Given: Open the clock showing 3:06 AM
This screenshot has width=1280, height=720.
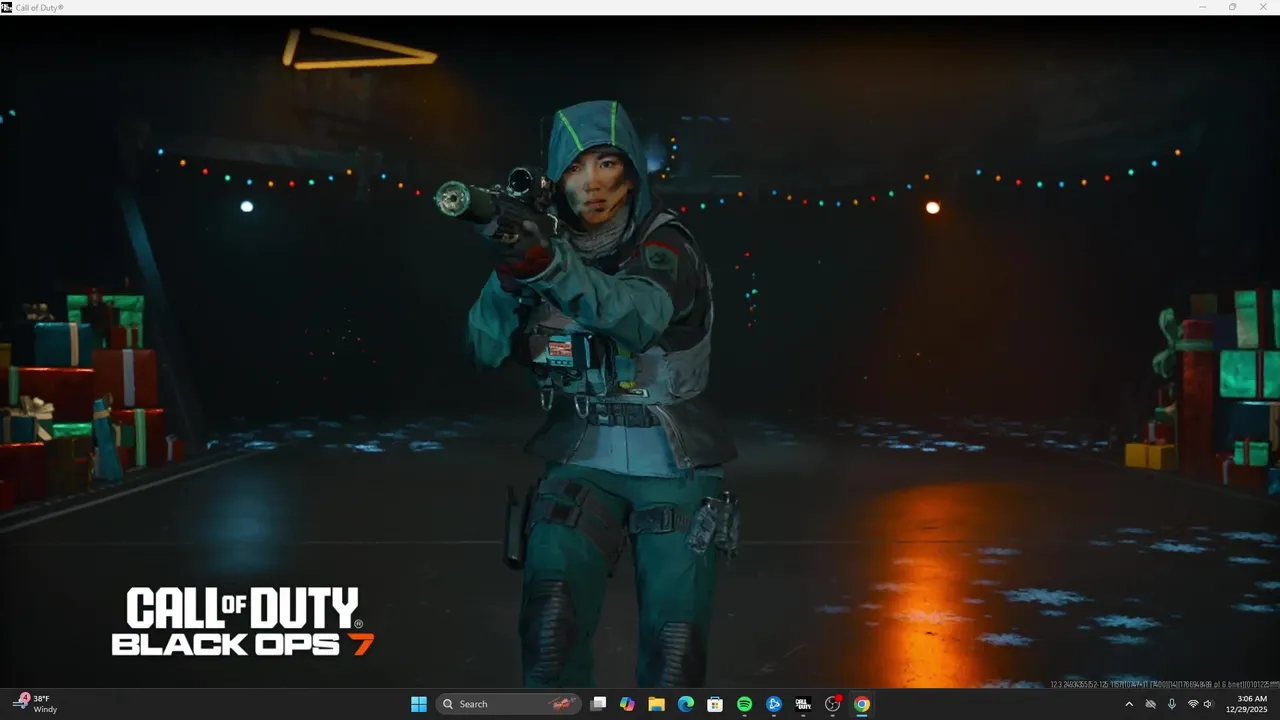Looking at the screenshot, I should (x=1247, y=704).
